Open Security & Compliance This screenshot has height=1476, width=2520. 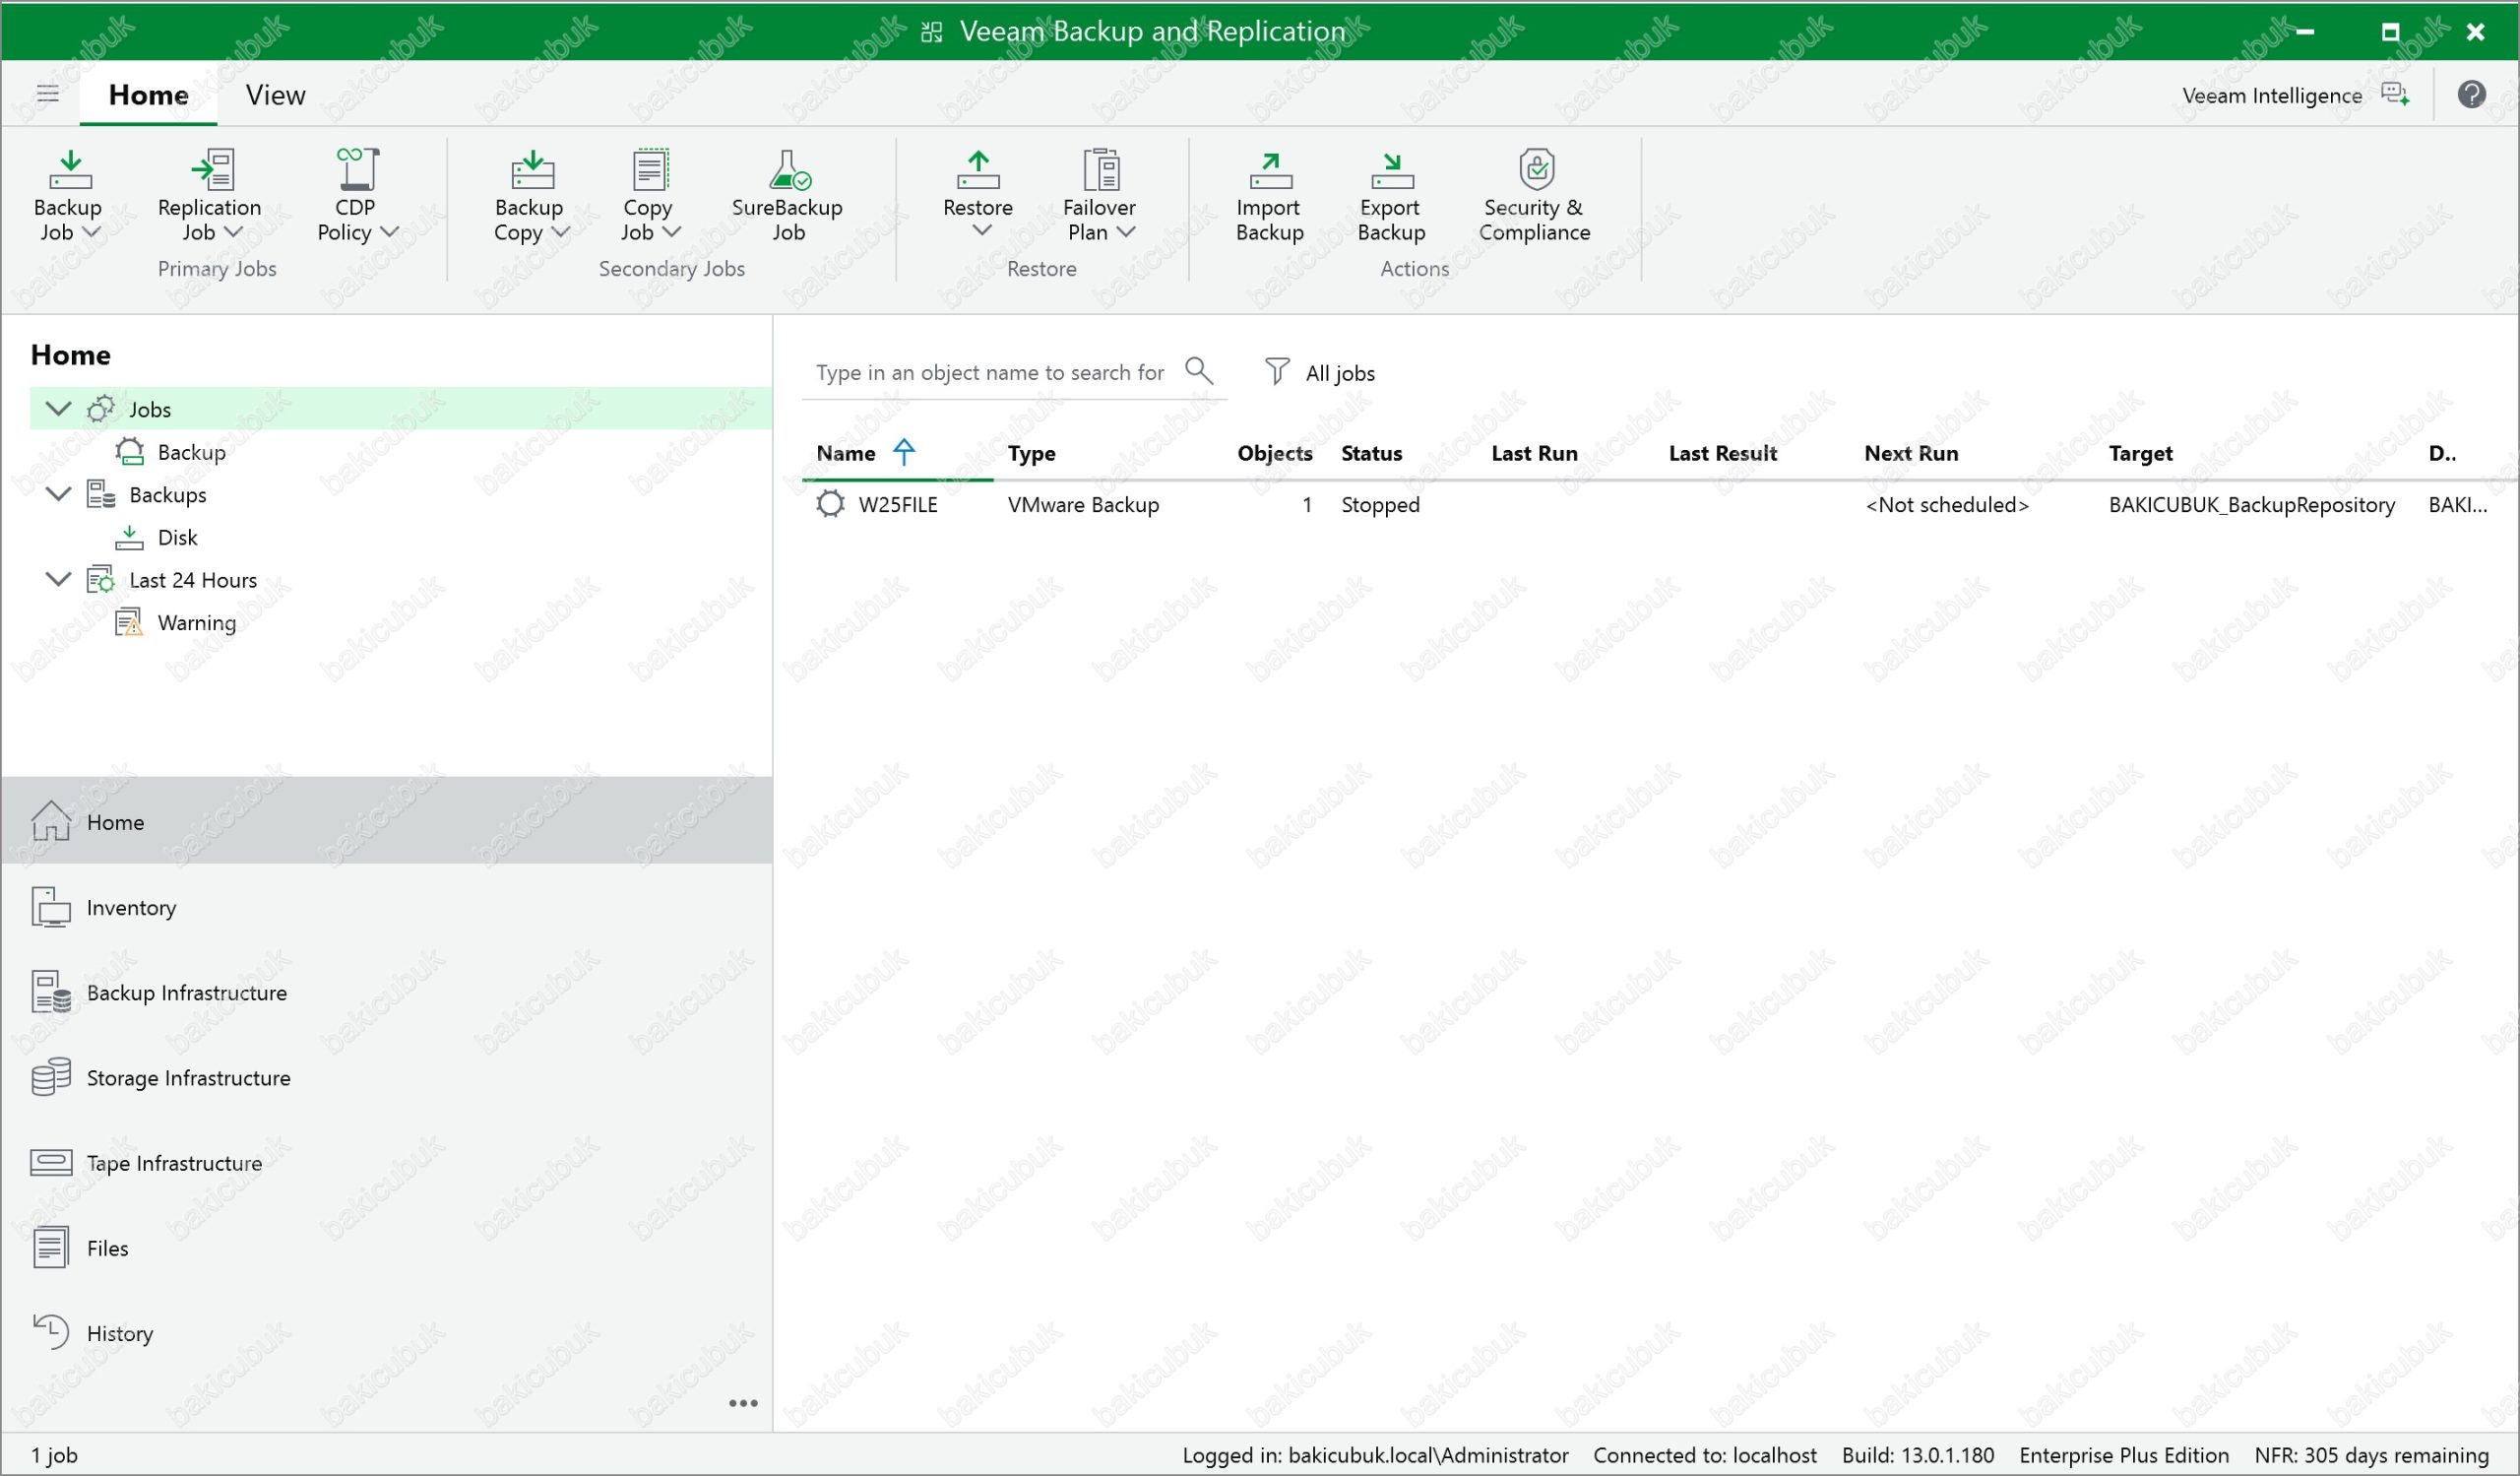pyautogui.click(x=1535, y=171)
